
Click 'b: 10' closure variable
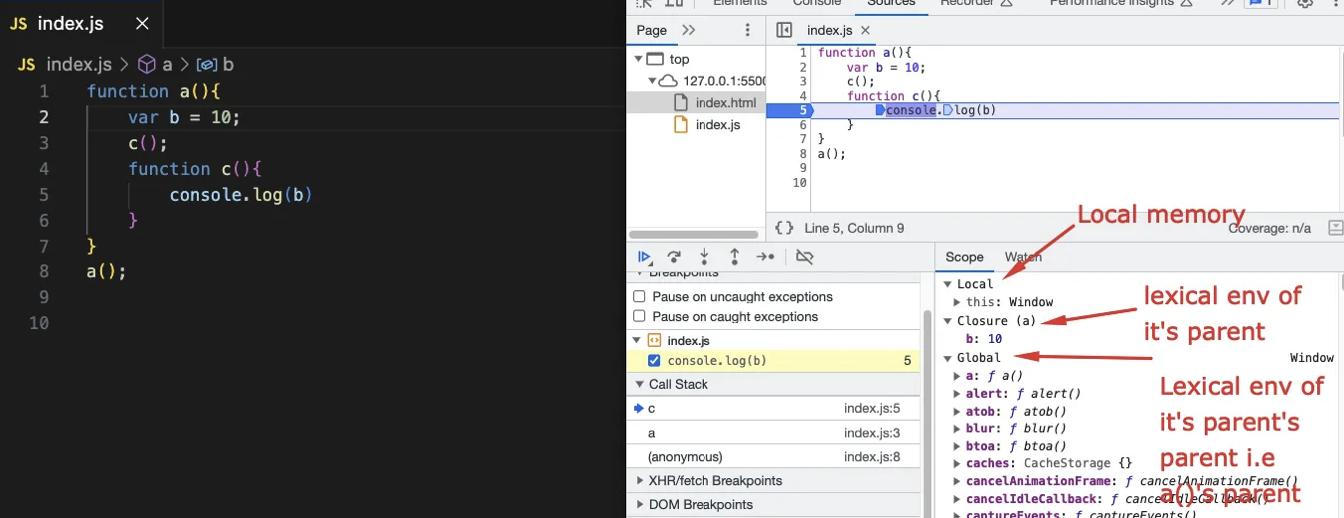[x=984, y=339]
